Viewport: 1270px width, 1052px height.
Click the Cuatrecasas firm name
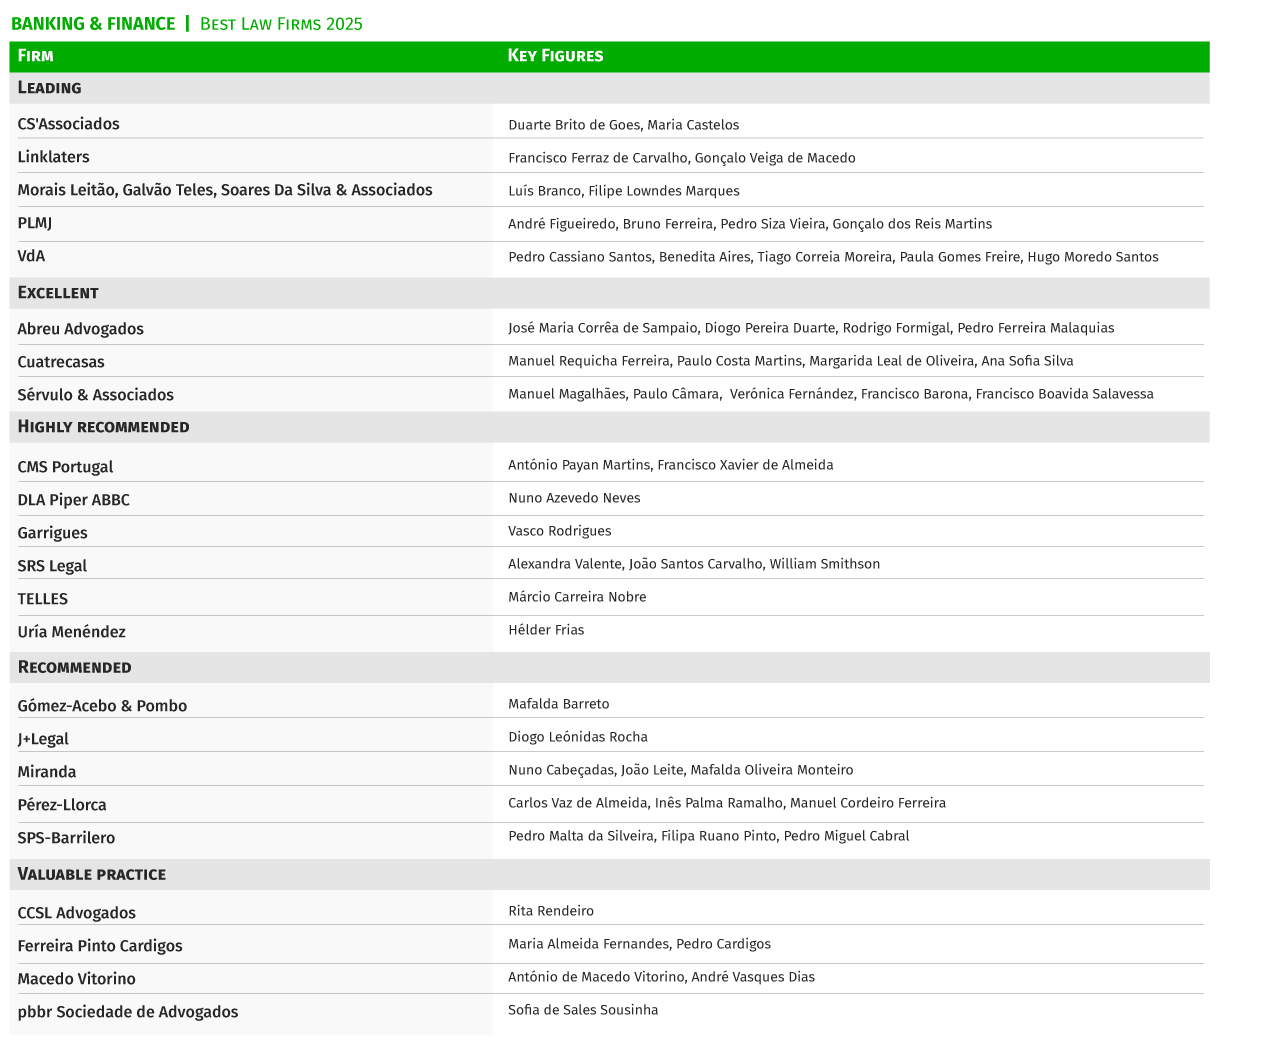point(61,362)
